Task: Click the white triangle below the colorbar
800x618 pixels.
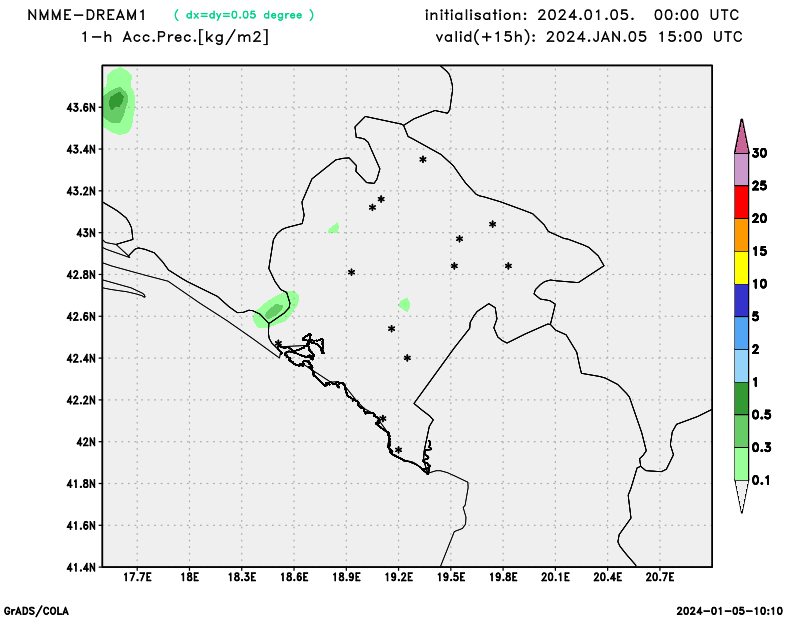Action: click(x=741, y=496)
